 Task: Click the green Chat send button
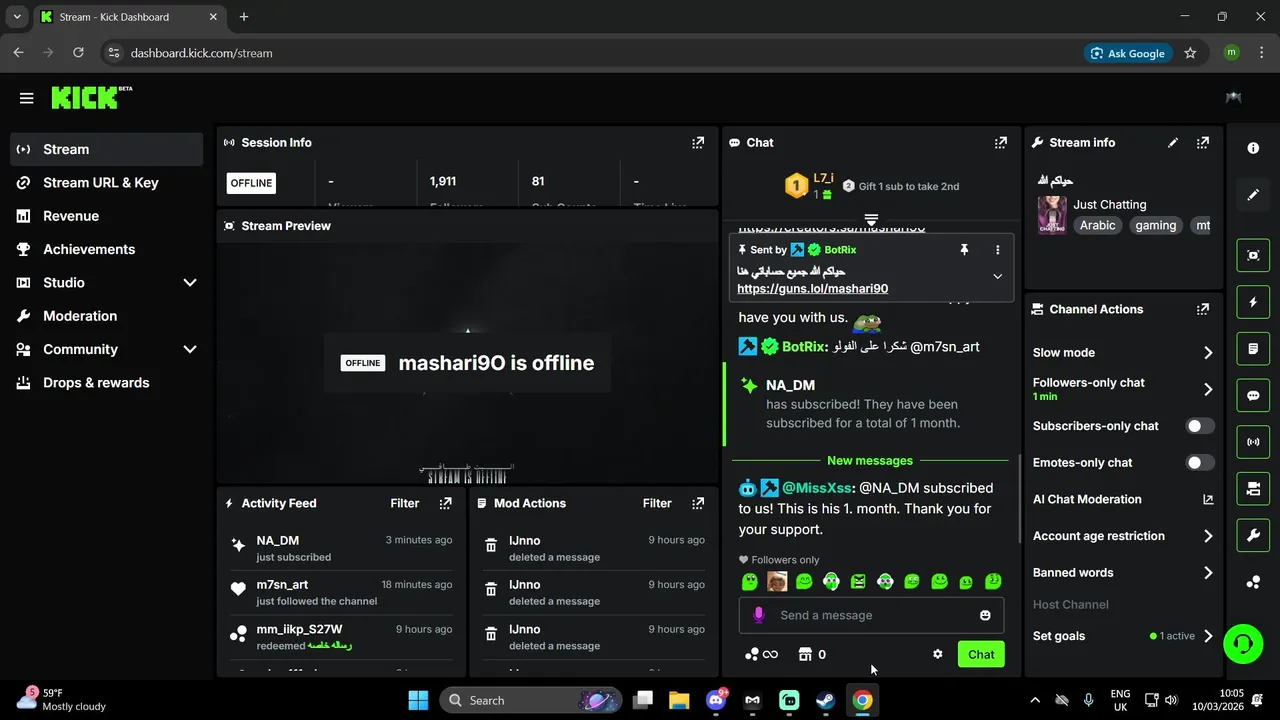[981, 654]
